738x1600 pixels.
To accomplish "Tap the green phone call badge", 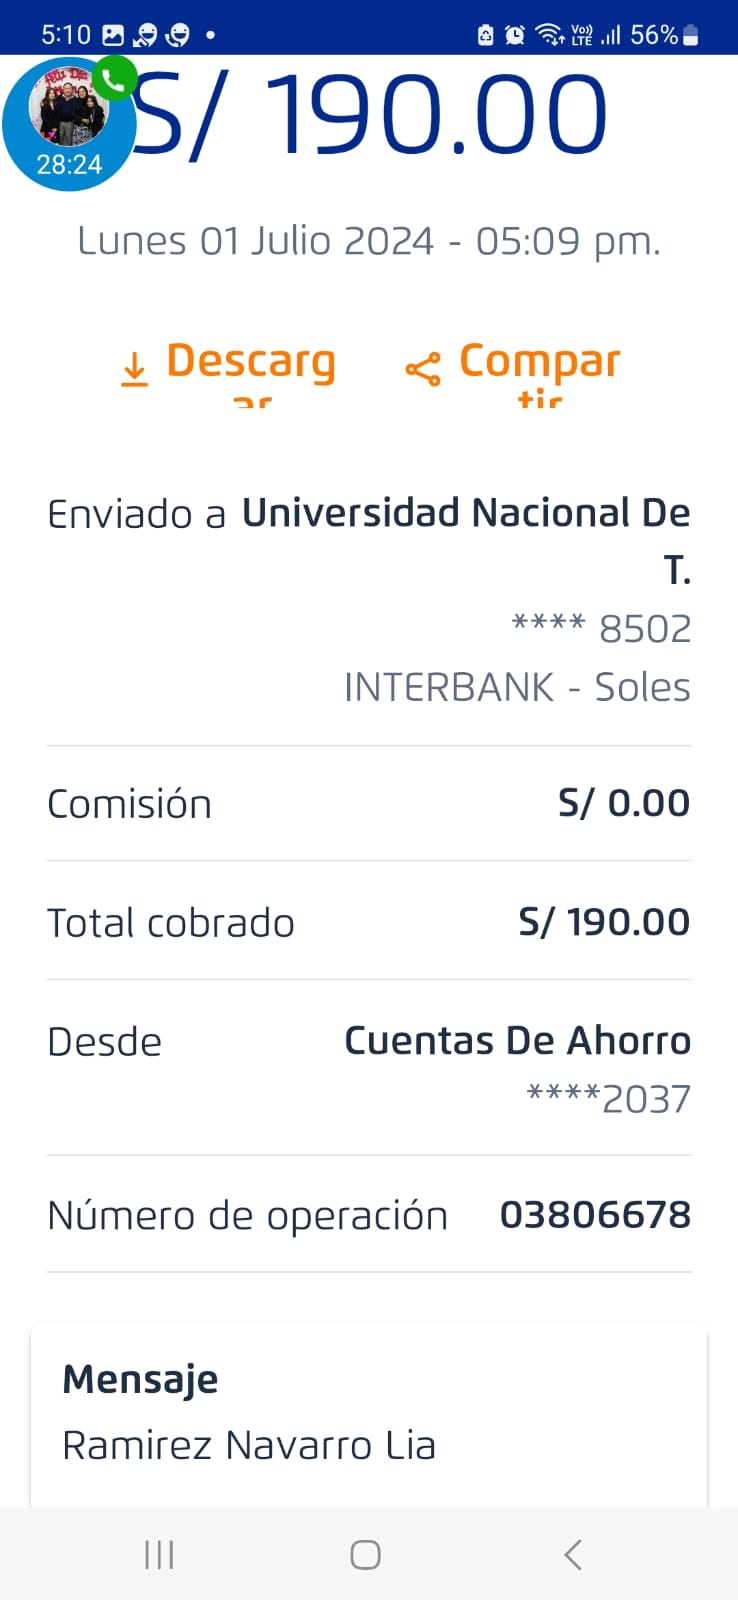I will pyautogui.click(x=115, y=80).
